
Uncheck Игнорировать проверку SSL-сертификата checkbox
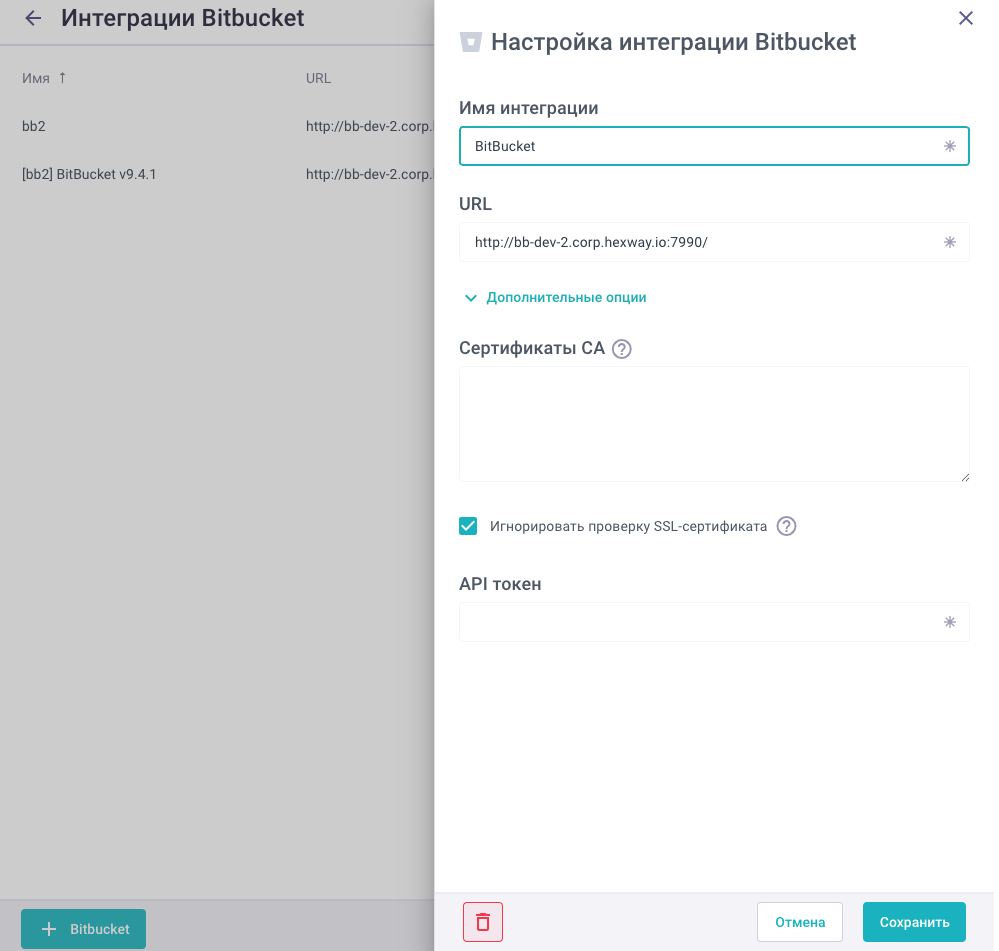pos(468,526)
